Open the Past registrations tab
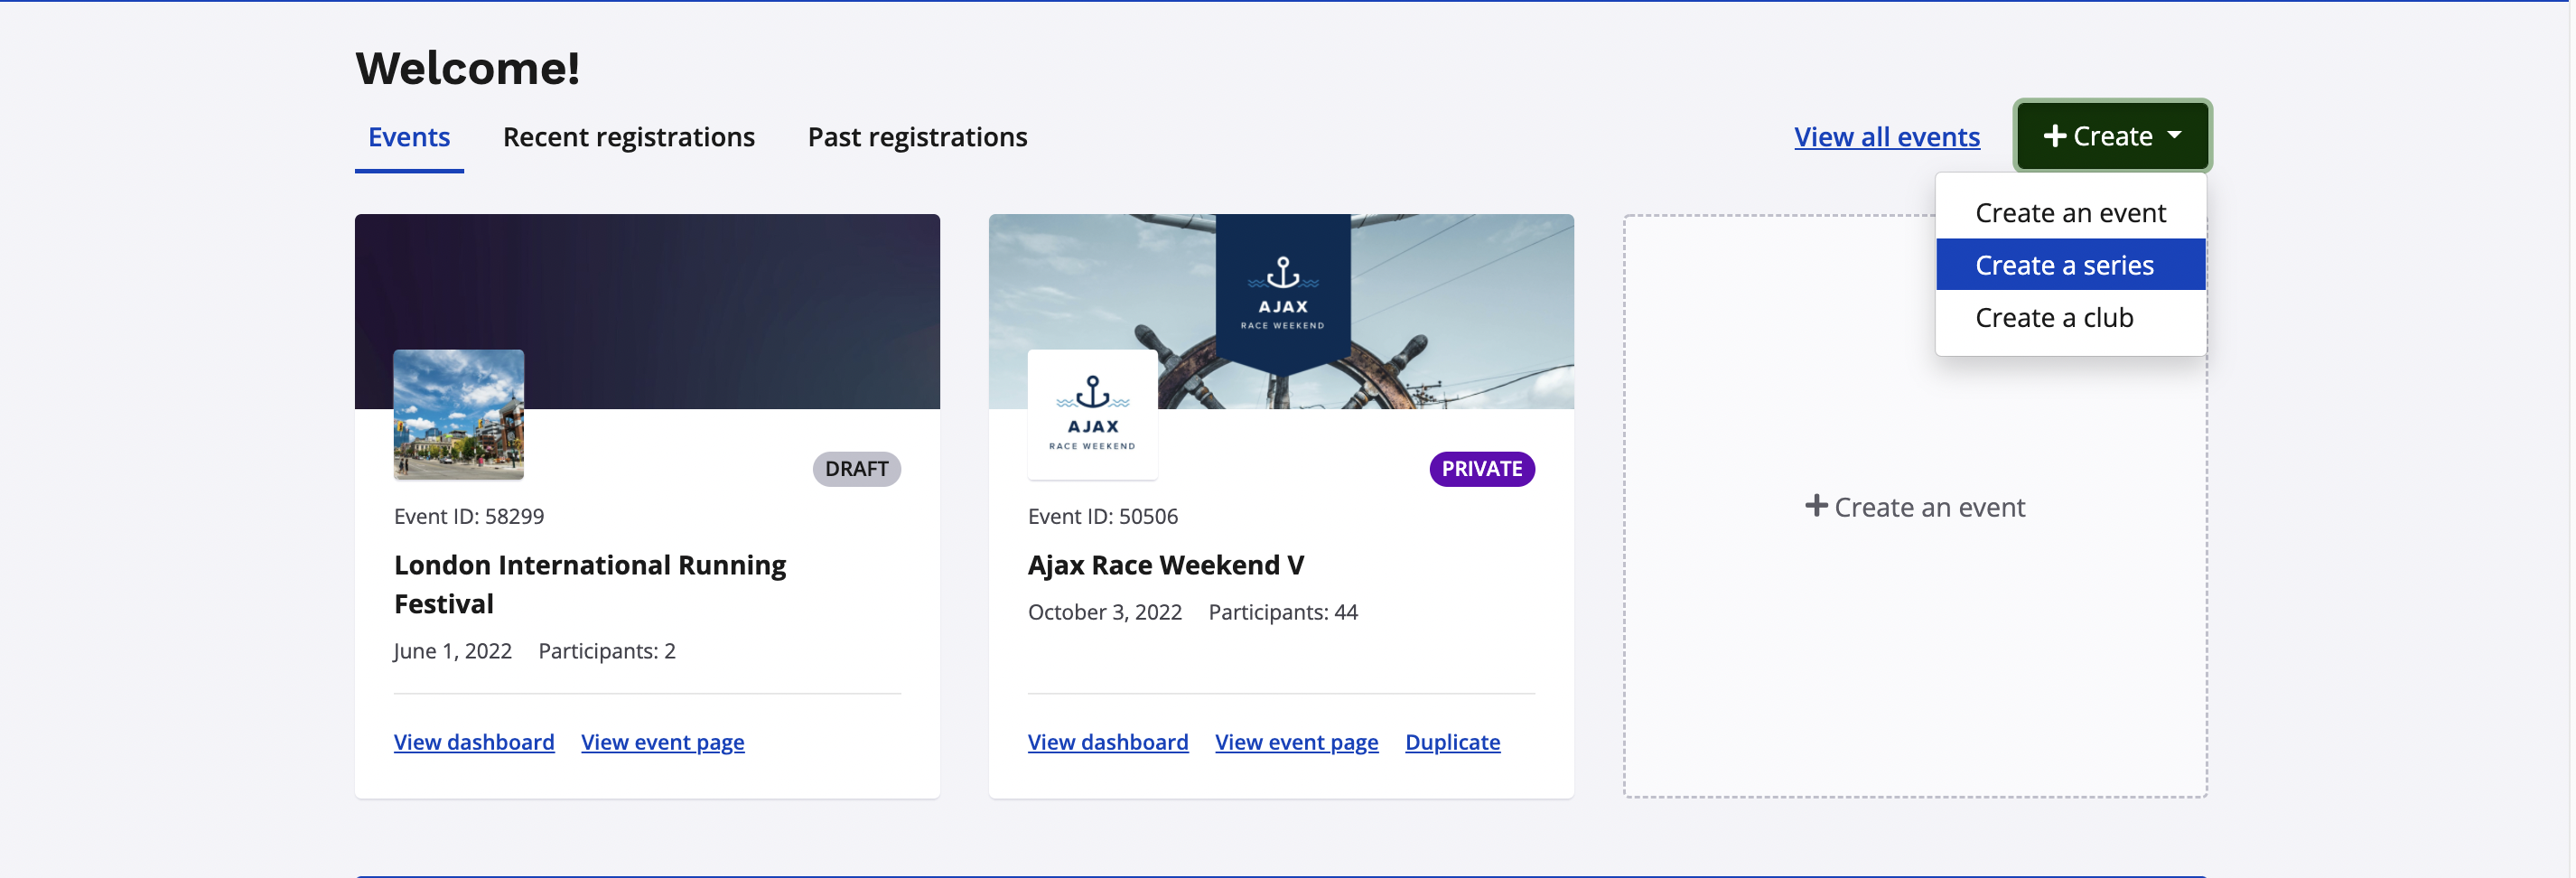This screenshot has height=878, width=2576. pos(916,137)
